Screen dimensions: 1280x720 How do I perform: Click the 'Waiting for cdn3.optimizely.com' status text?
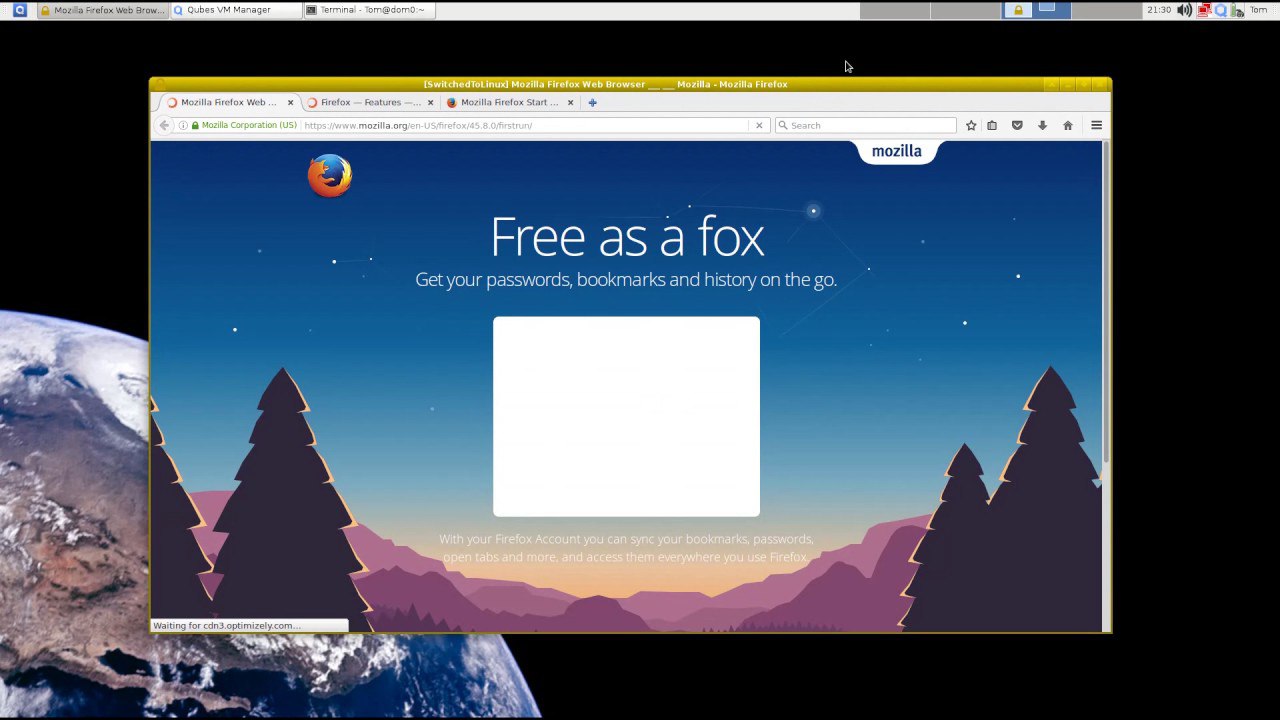[226, 626]
